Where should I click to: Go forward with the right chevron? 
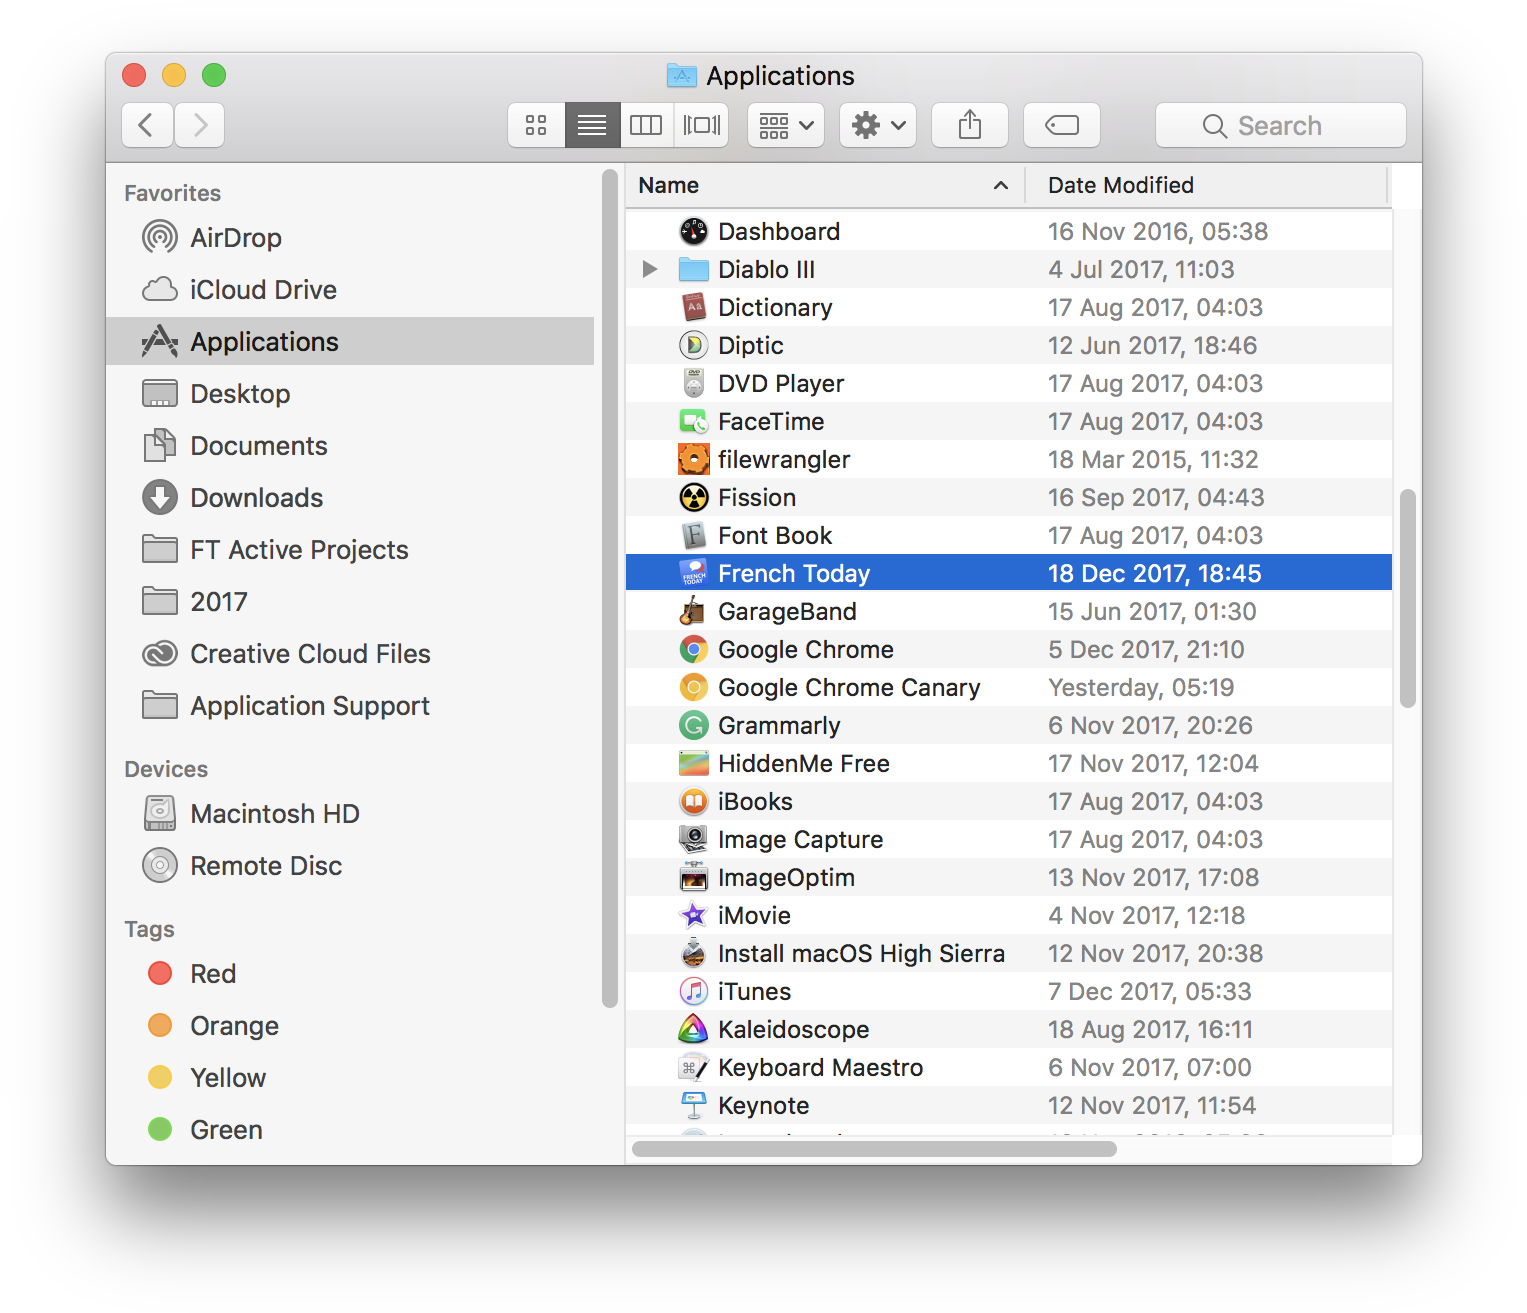pyautogui.click(x=199, y=125)
